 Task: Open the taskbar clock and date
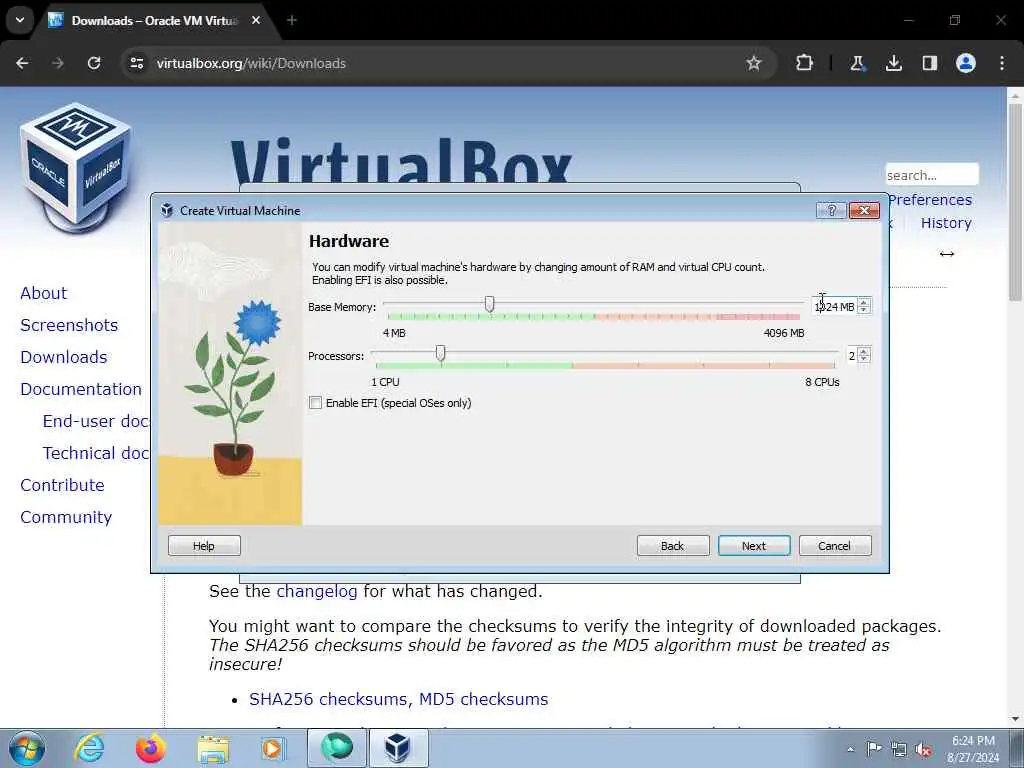973,749
